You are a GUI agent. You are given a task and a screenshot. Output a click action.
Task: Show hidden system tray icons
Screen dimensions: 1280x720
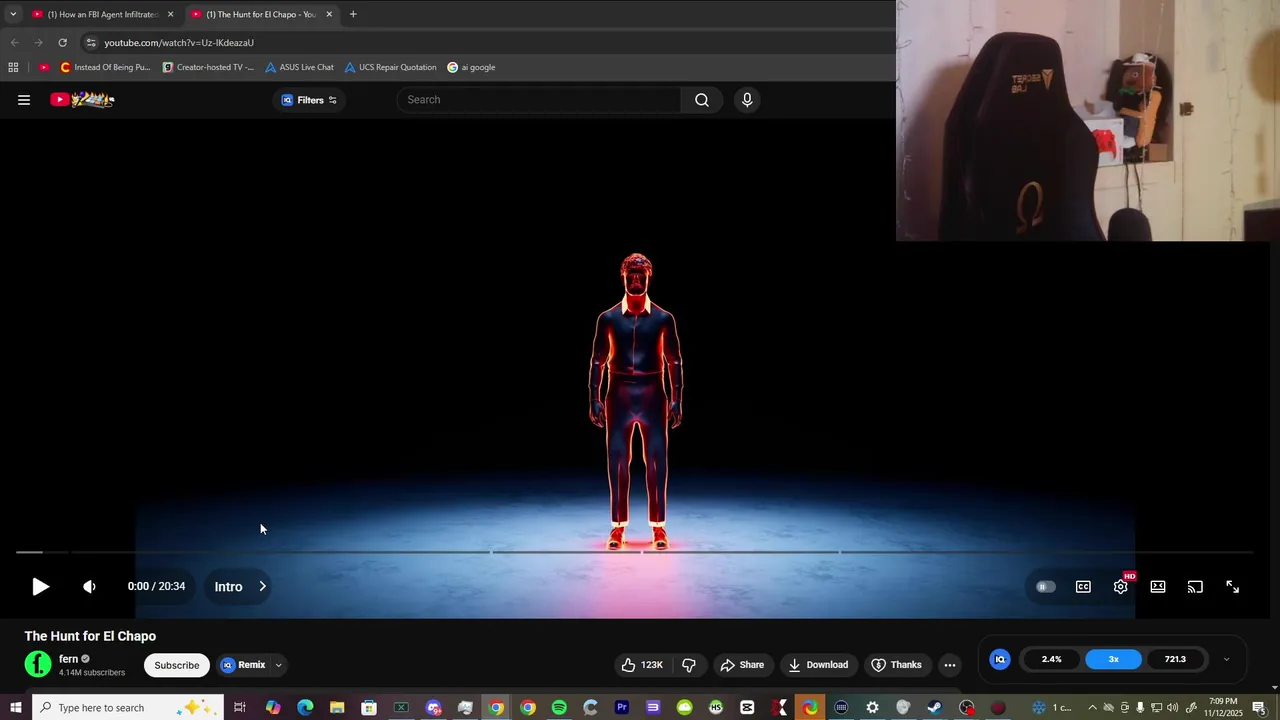[x=1092, y=708]
